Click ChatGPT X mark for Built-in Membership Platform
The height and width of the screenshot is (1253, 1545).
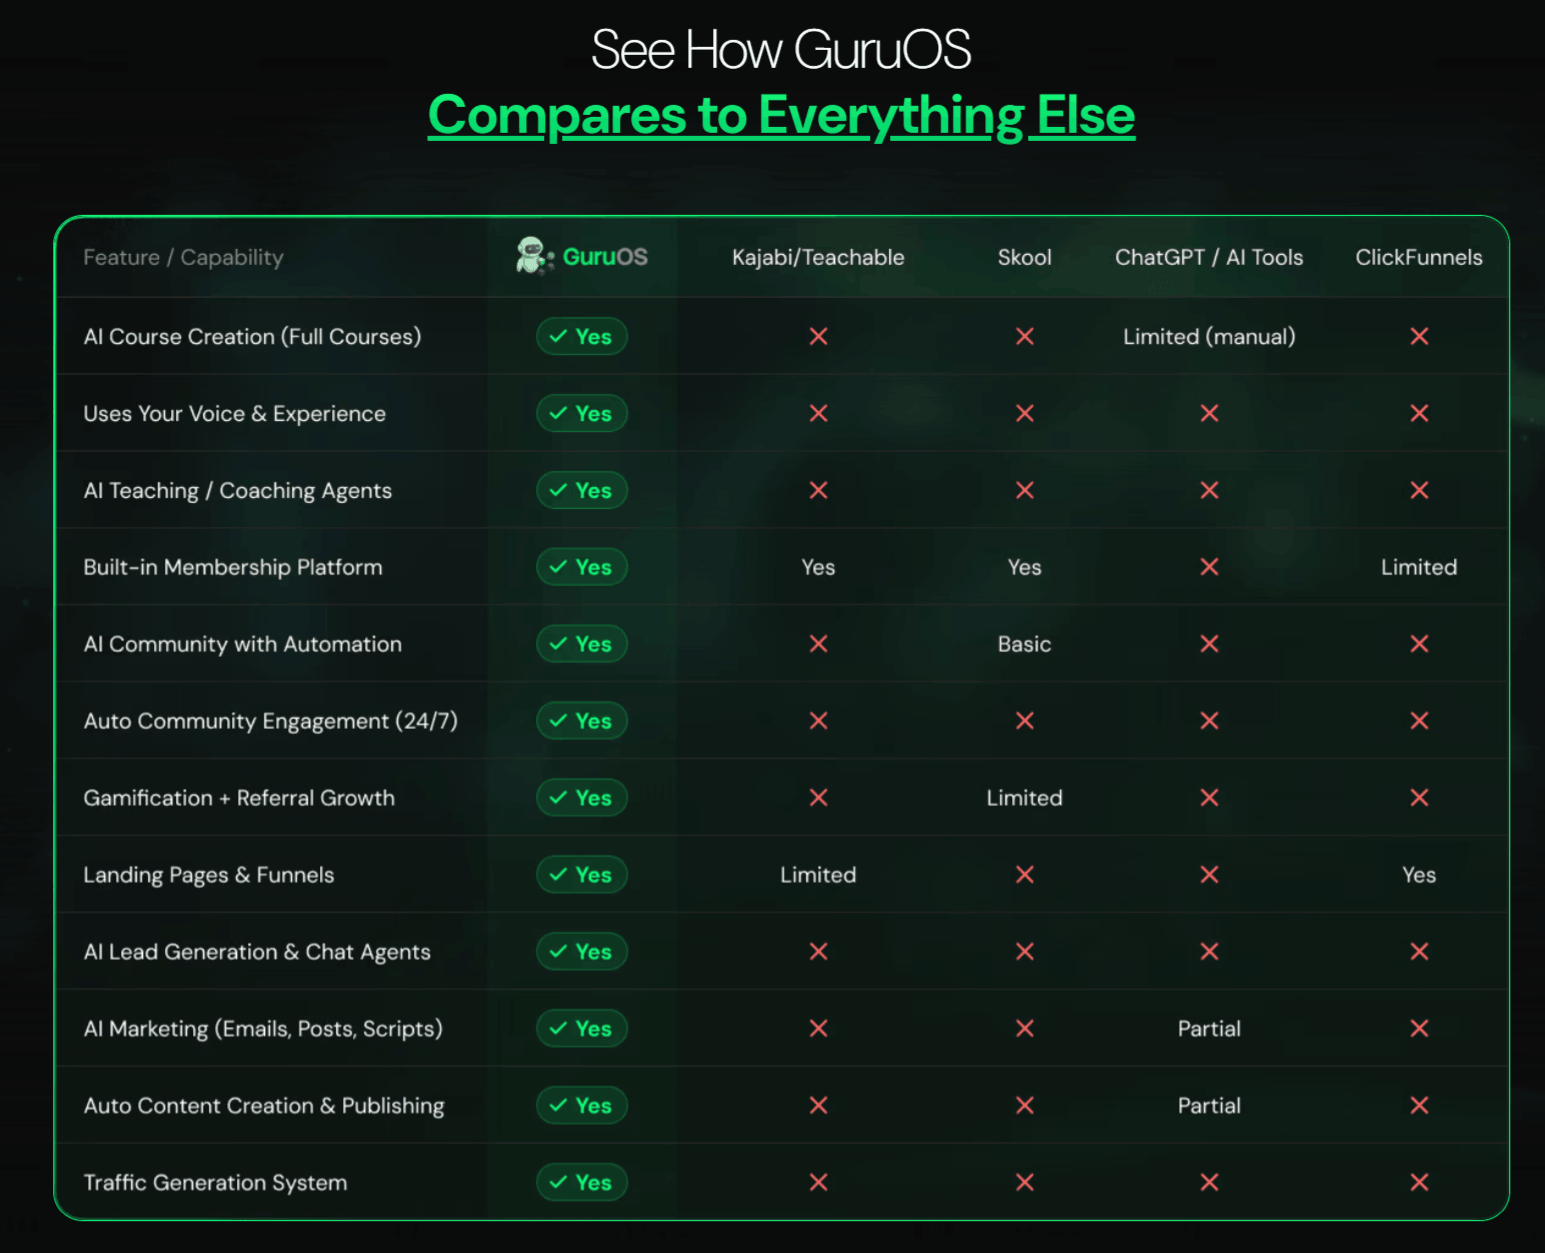click(x=1209, y=567)
